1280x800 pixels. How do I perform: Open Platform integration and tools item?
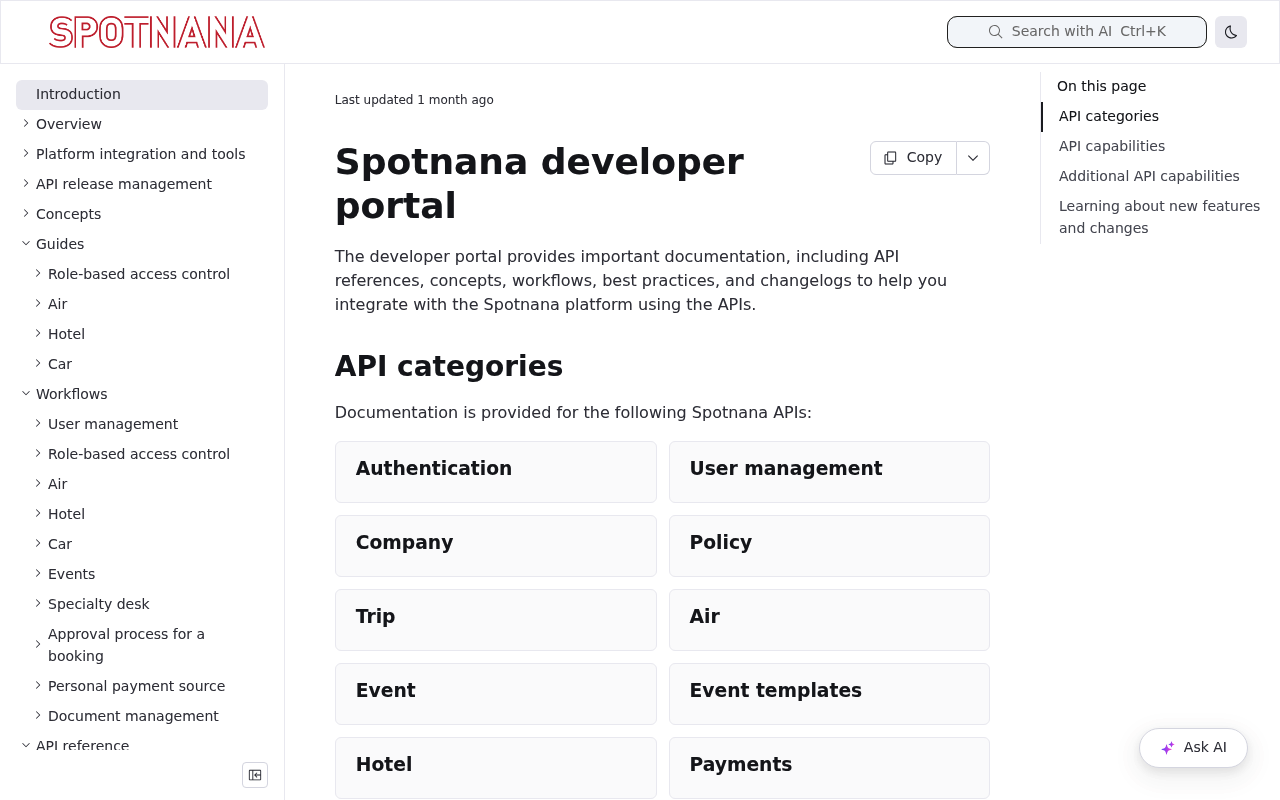click(x=141, y=154)
